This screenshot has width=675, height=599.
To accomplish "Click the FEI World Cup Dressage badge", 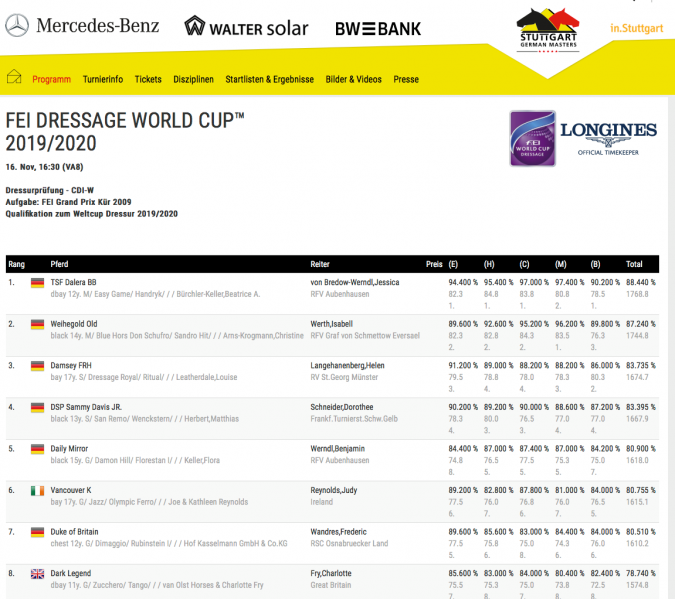I will click(x=531, y=138).
